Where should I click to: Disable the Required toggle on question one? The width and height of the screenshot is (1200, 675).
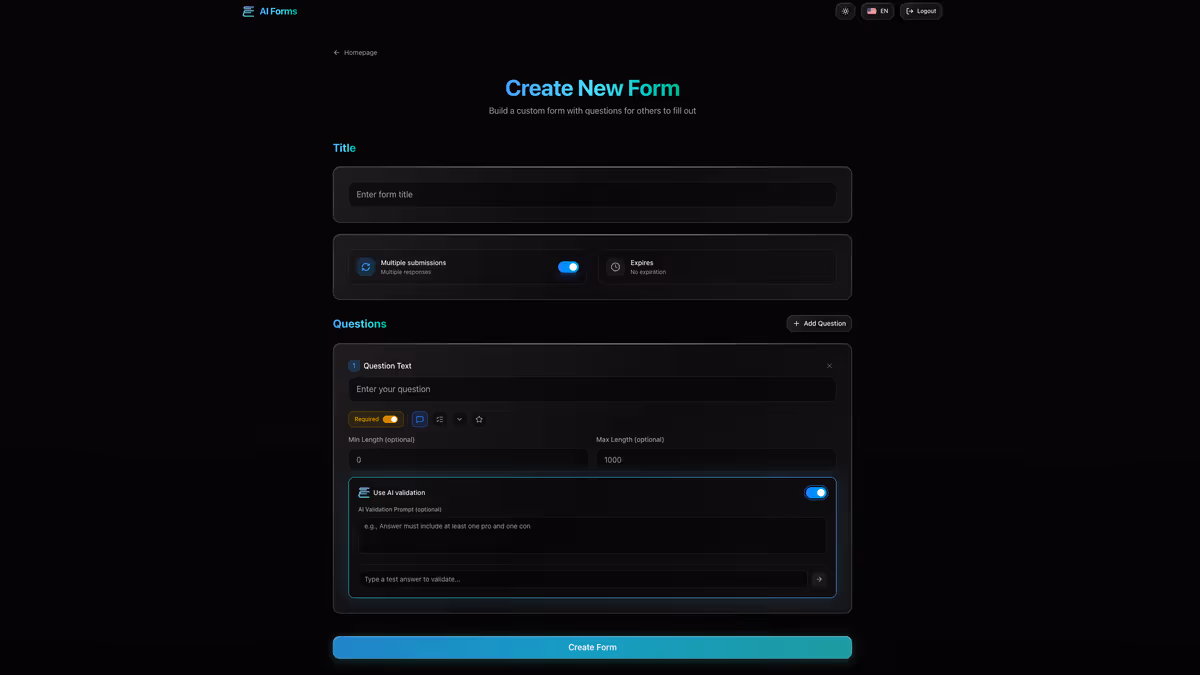coord(389,419)
